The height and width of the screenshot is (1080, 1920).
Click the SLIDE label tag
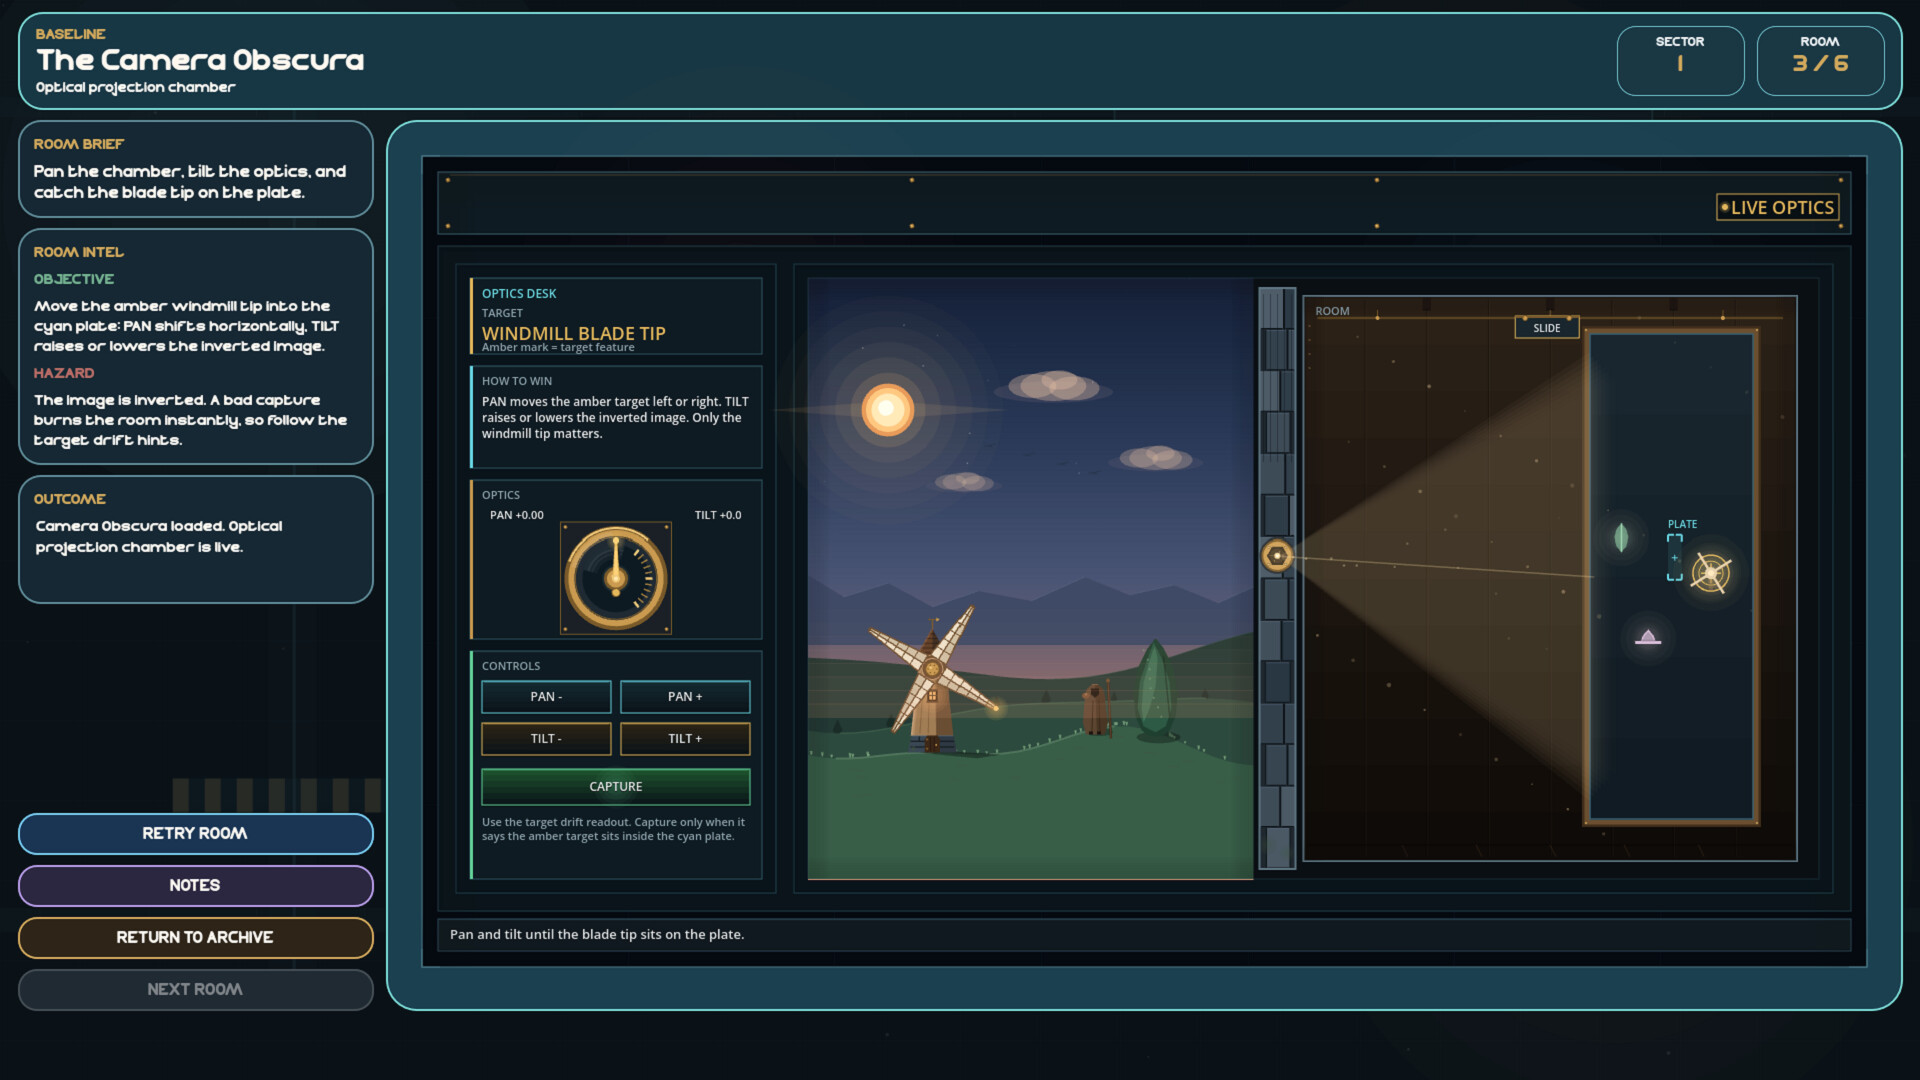click(x=1546, y=328)
